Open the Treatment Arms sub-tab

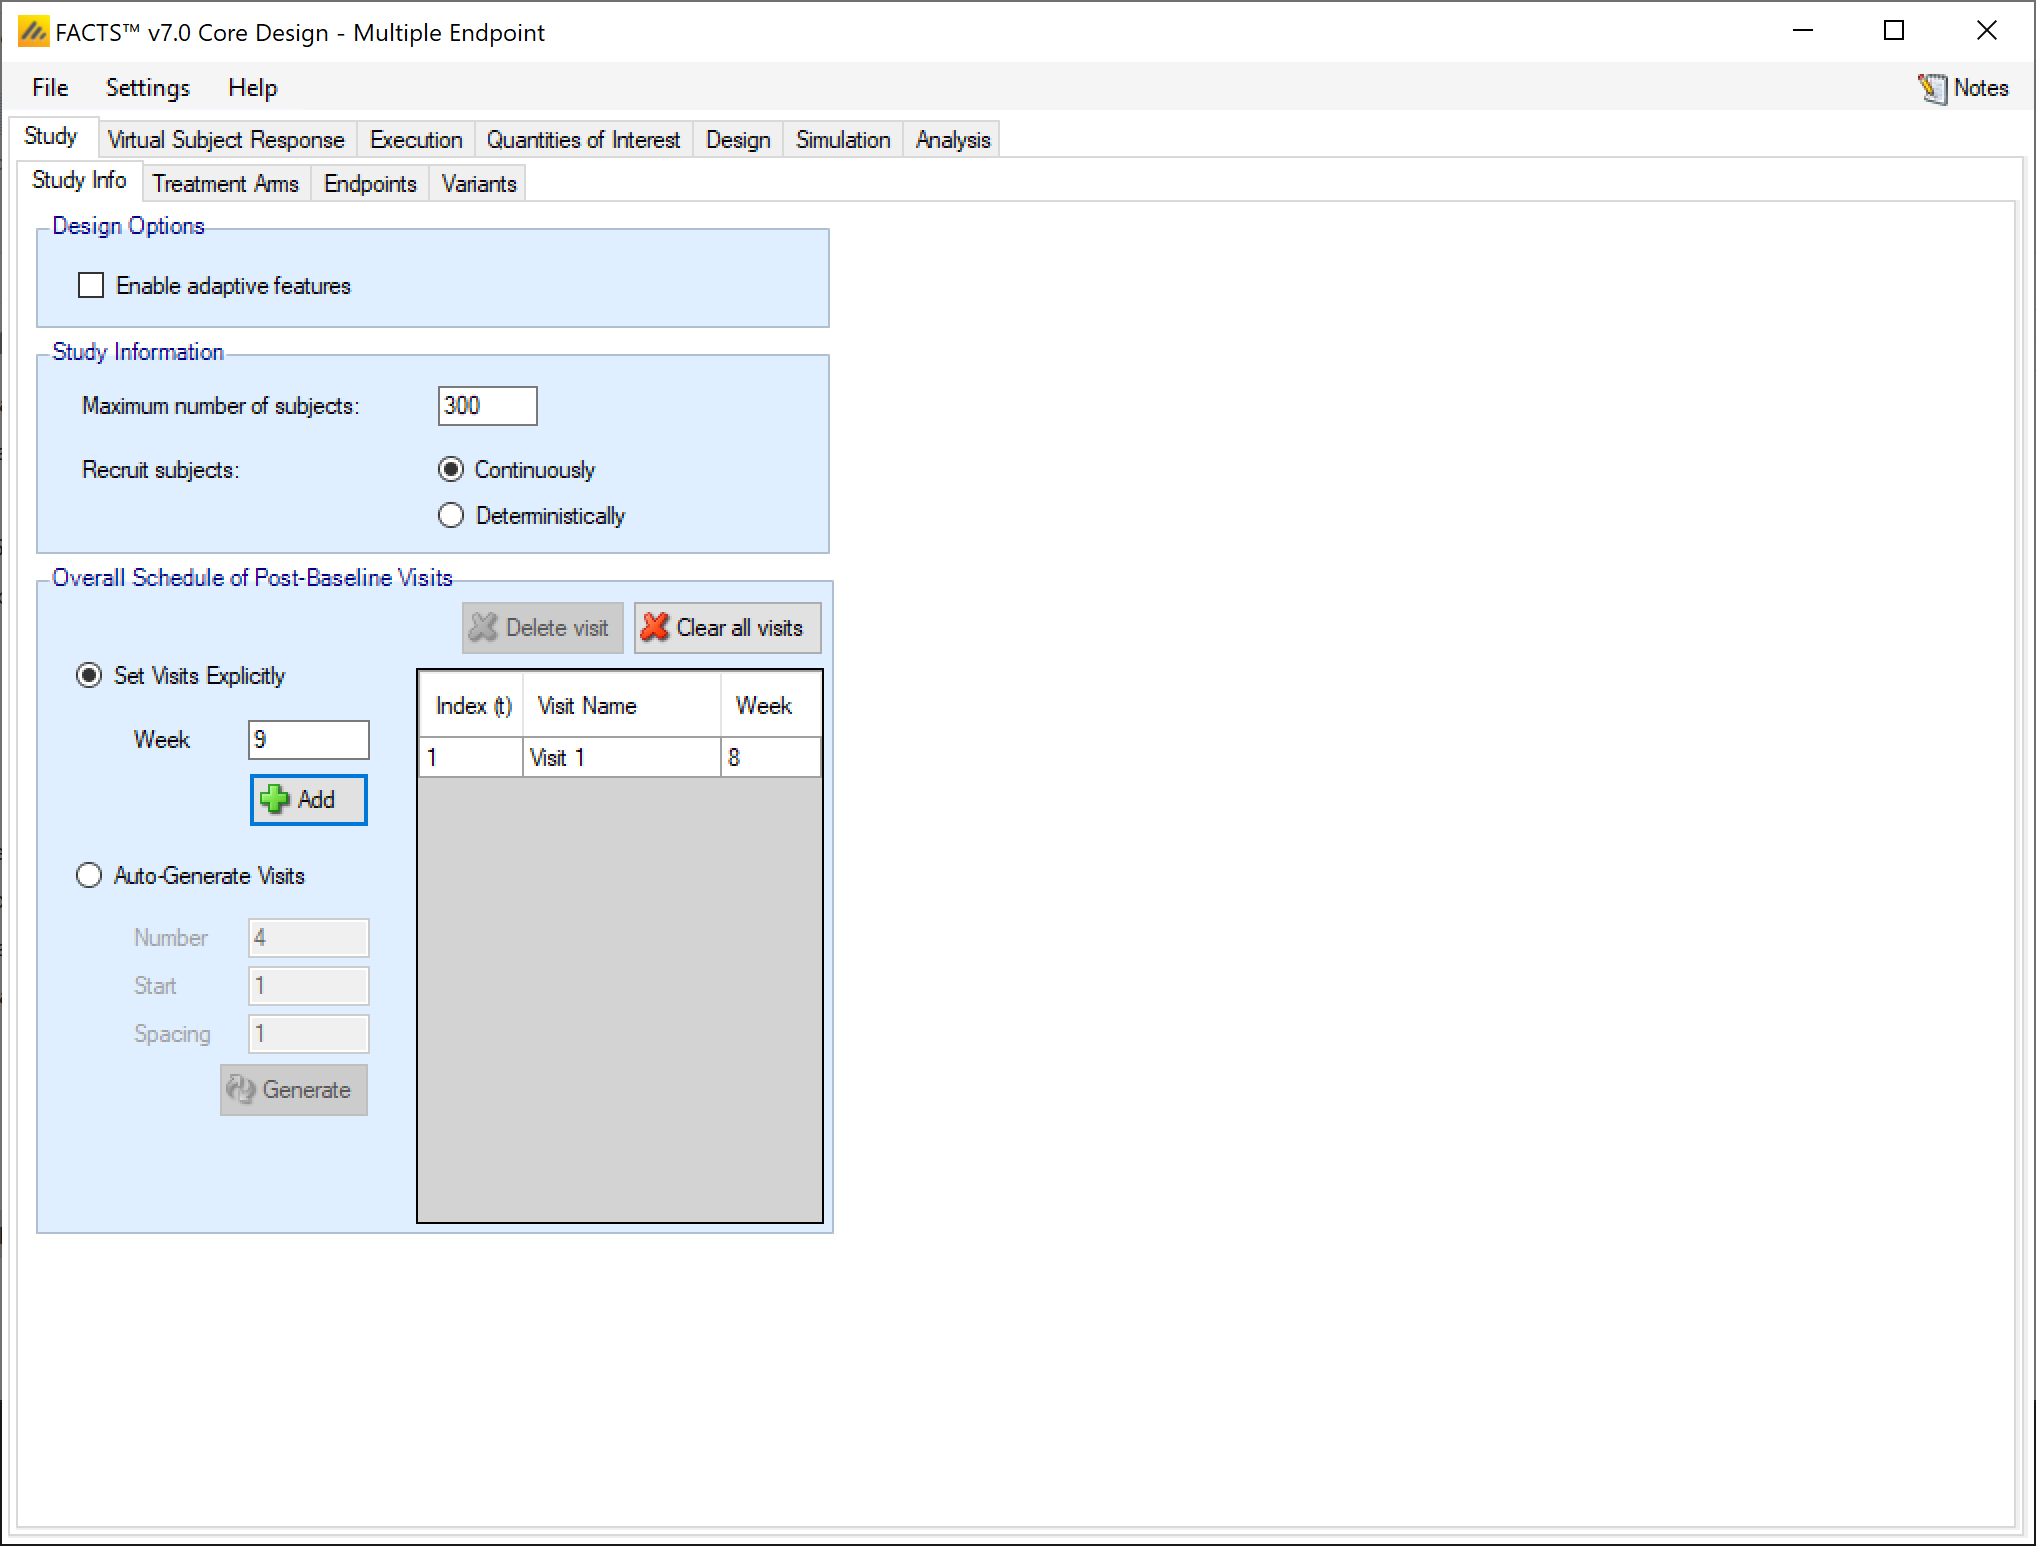point(225,184)
